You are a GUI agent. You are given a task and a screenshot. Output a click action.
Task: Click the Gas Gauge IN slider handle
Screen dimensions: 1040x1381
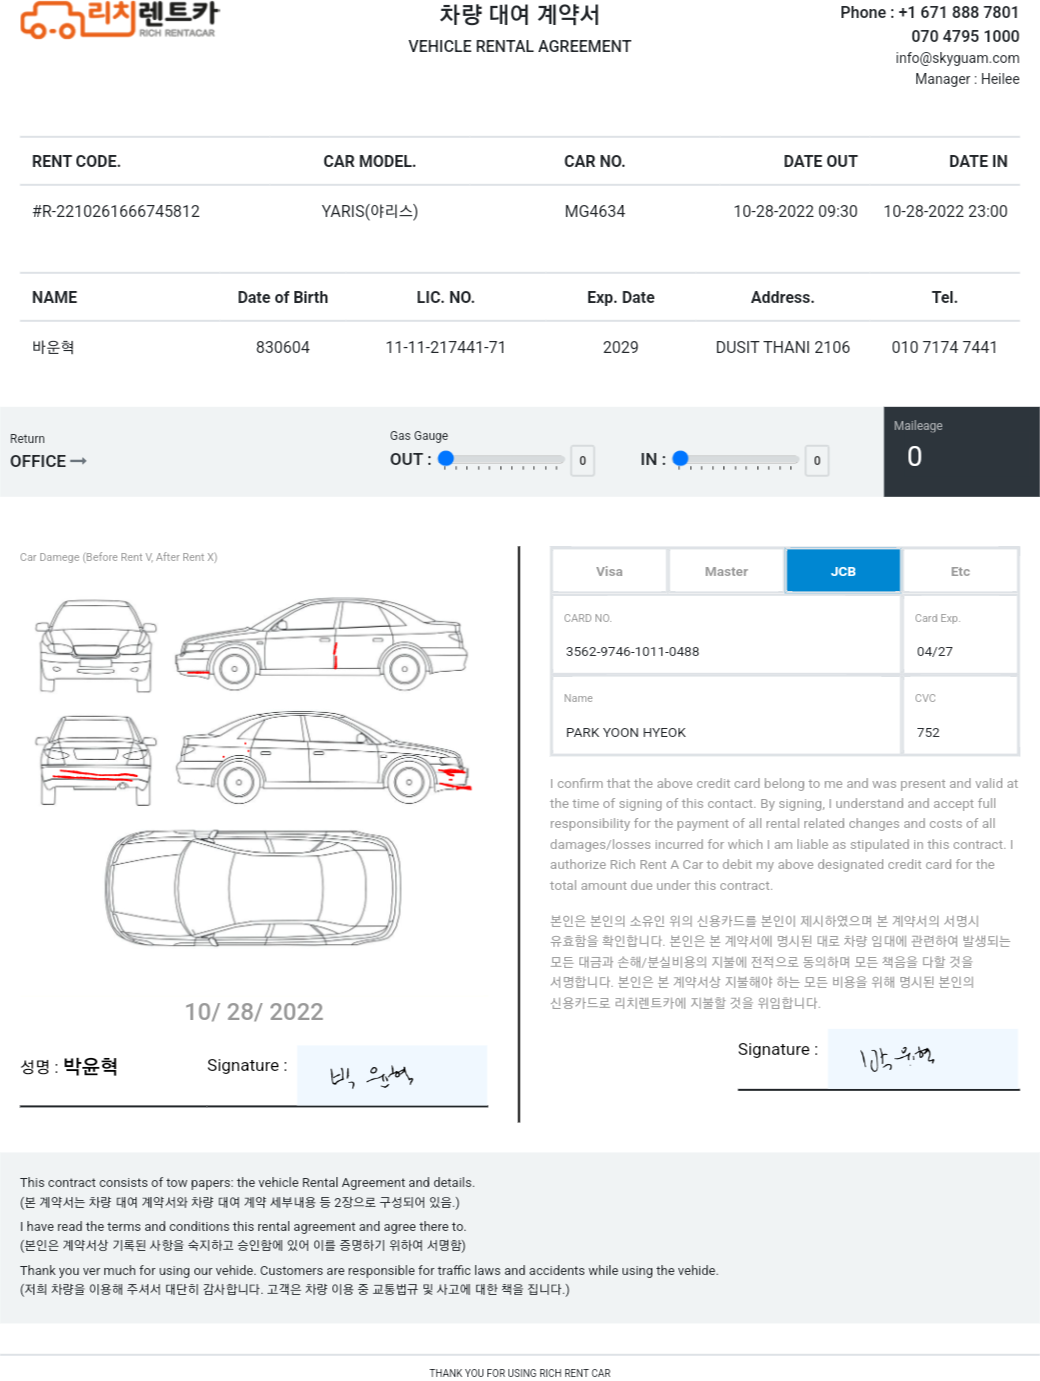click(x=680, y=459)
